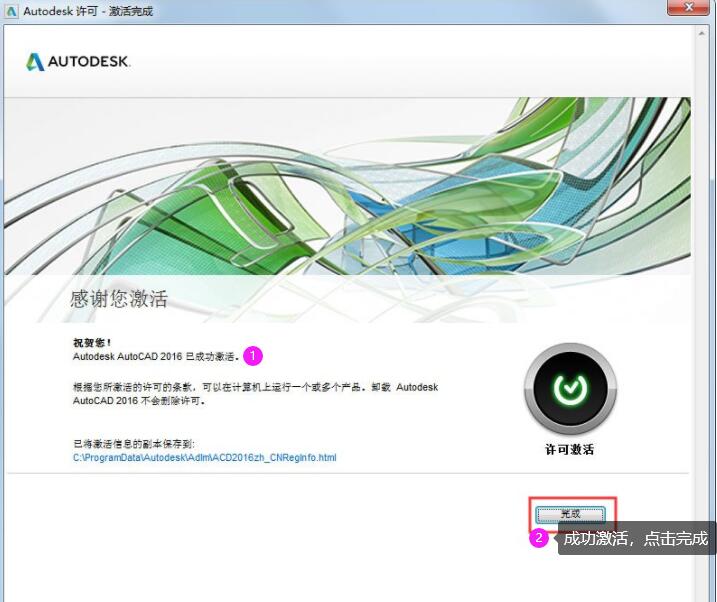Click the Autodesk app icon in the title bar
Image resolution: width=717 pixels, height=602 pixels.
click(x=10, y=11)
